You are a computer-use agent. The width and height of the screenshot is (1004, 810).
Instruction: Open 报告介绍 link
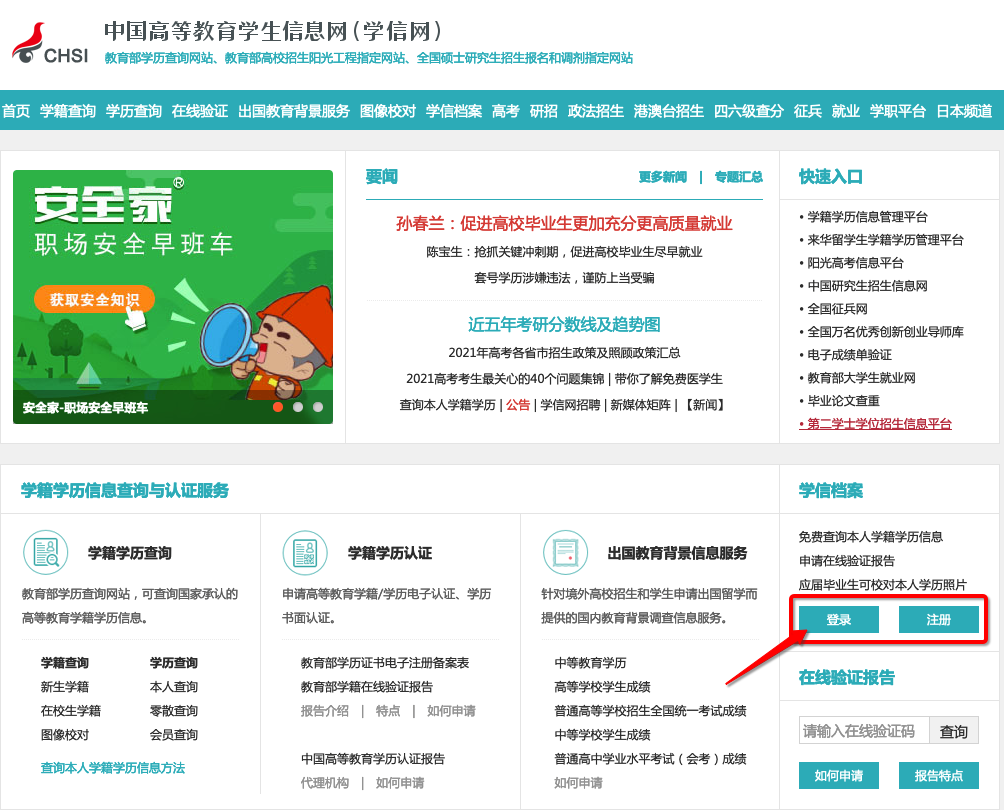click(x=325, y=711)
